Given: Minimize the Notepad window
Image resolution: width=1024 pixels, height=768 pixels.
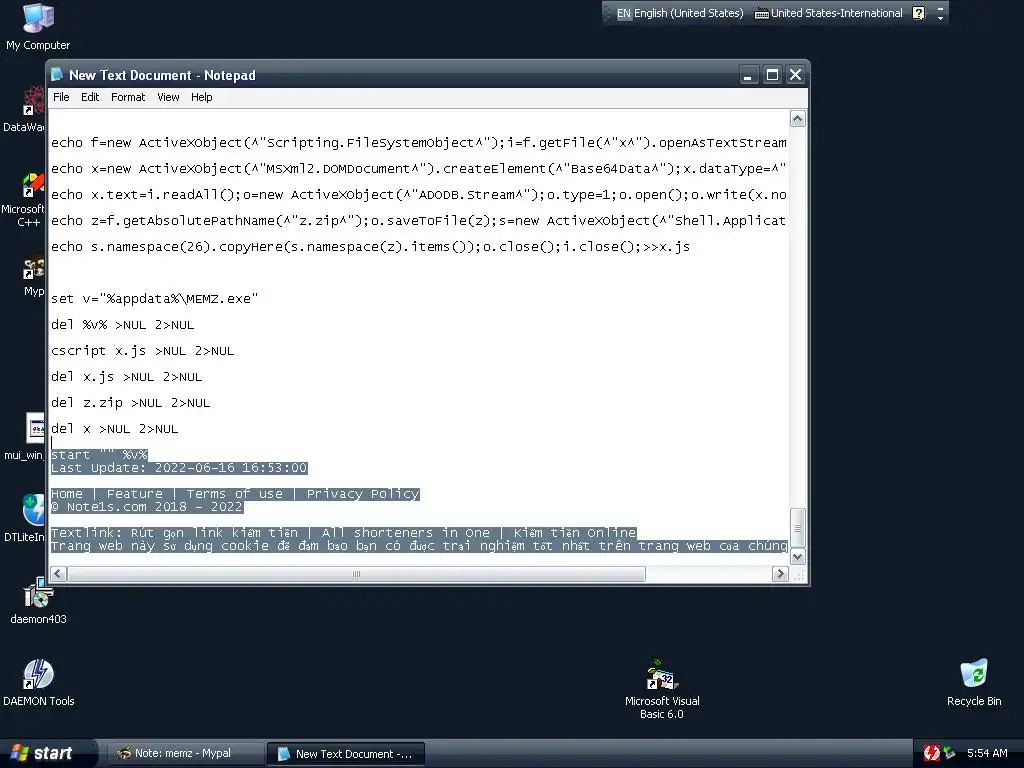Looking at the screenshot, I should pos(748,75).
